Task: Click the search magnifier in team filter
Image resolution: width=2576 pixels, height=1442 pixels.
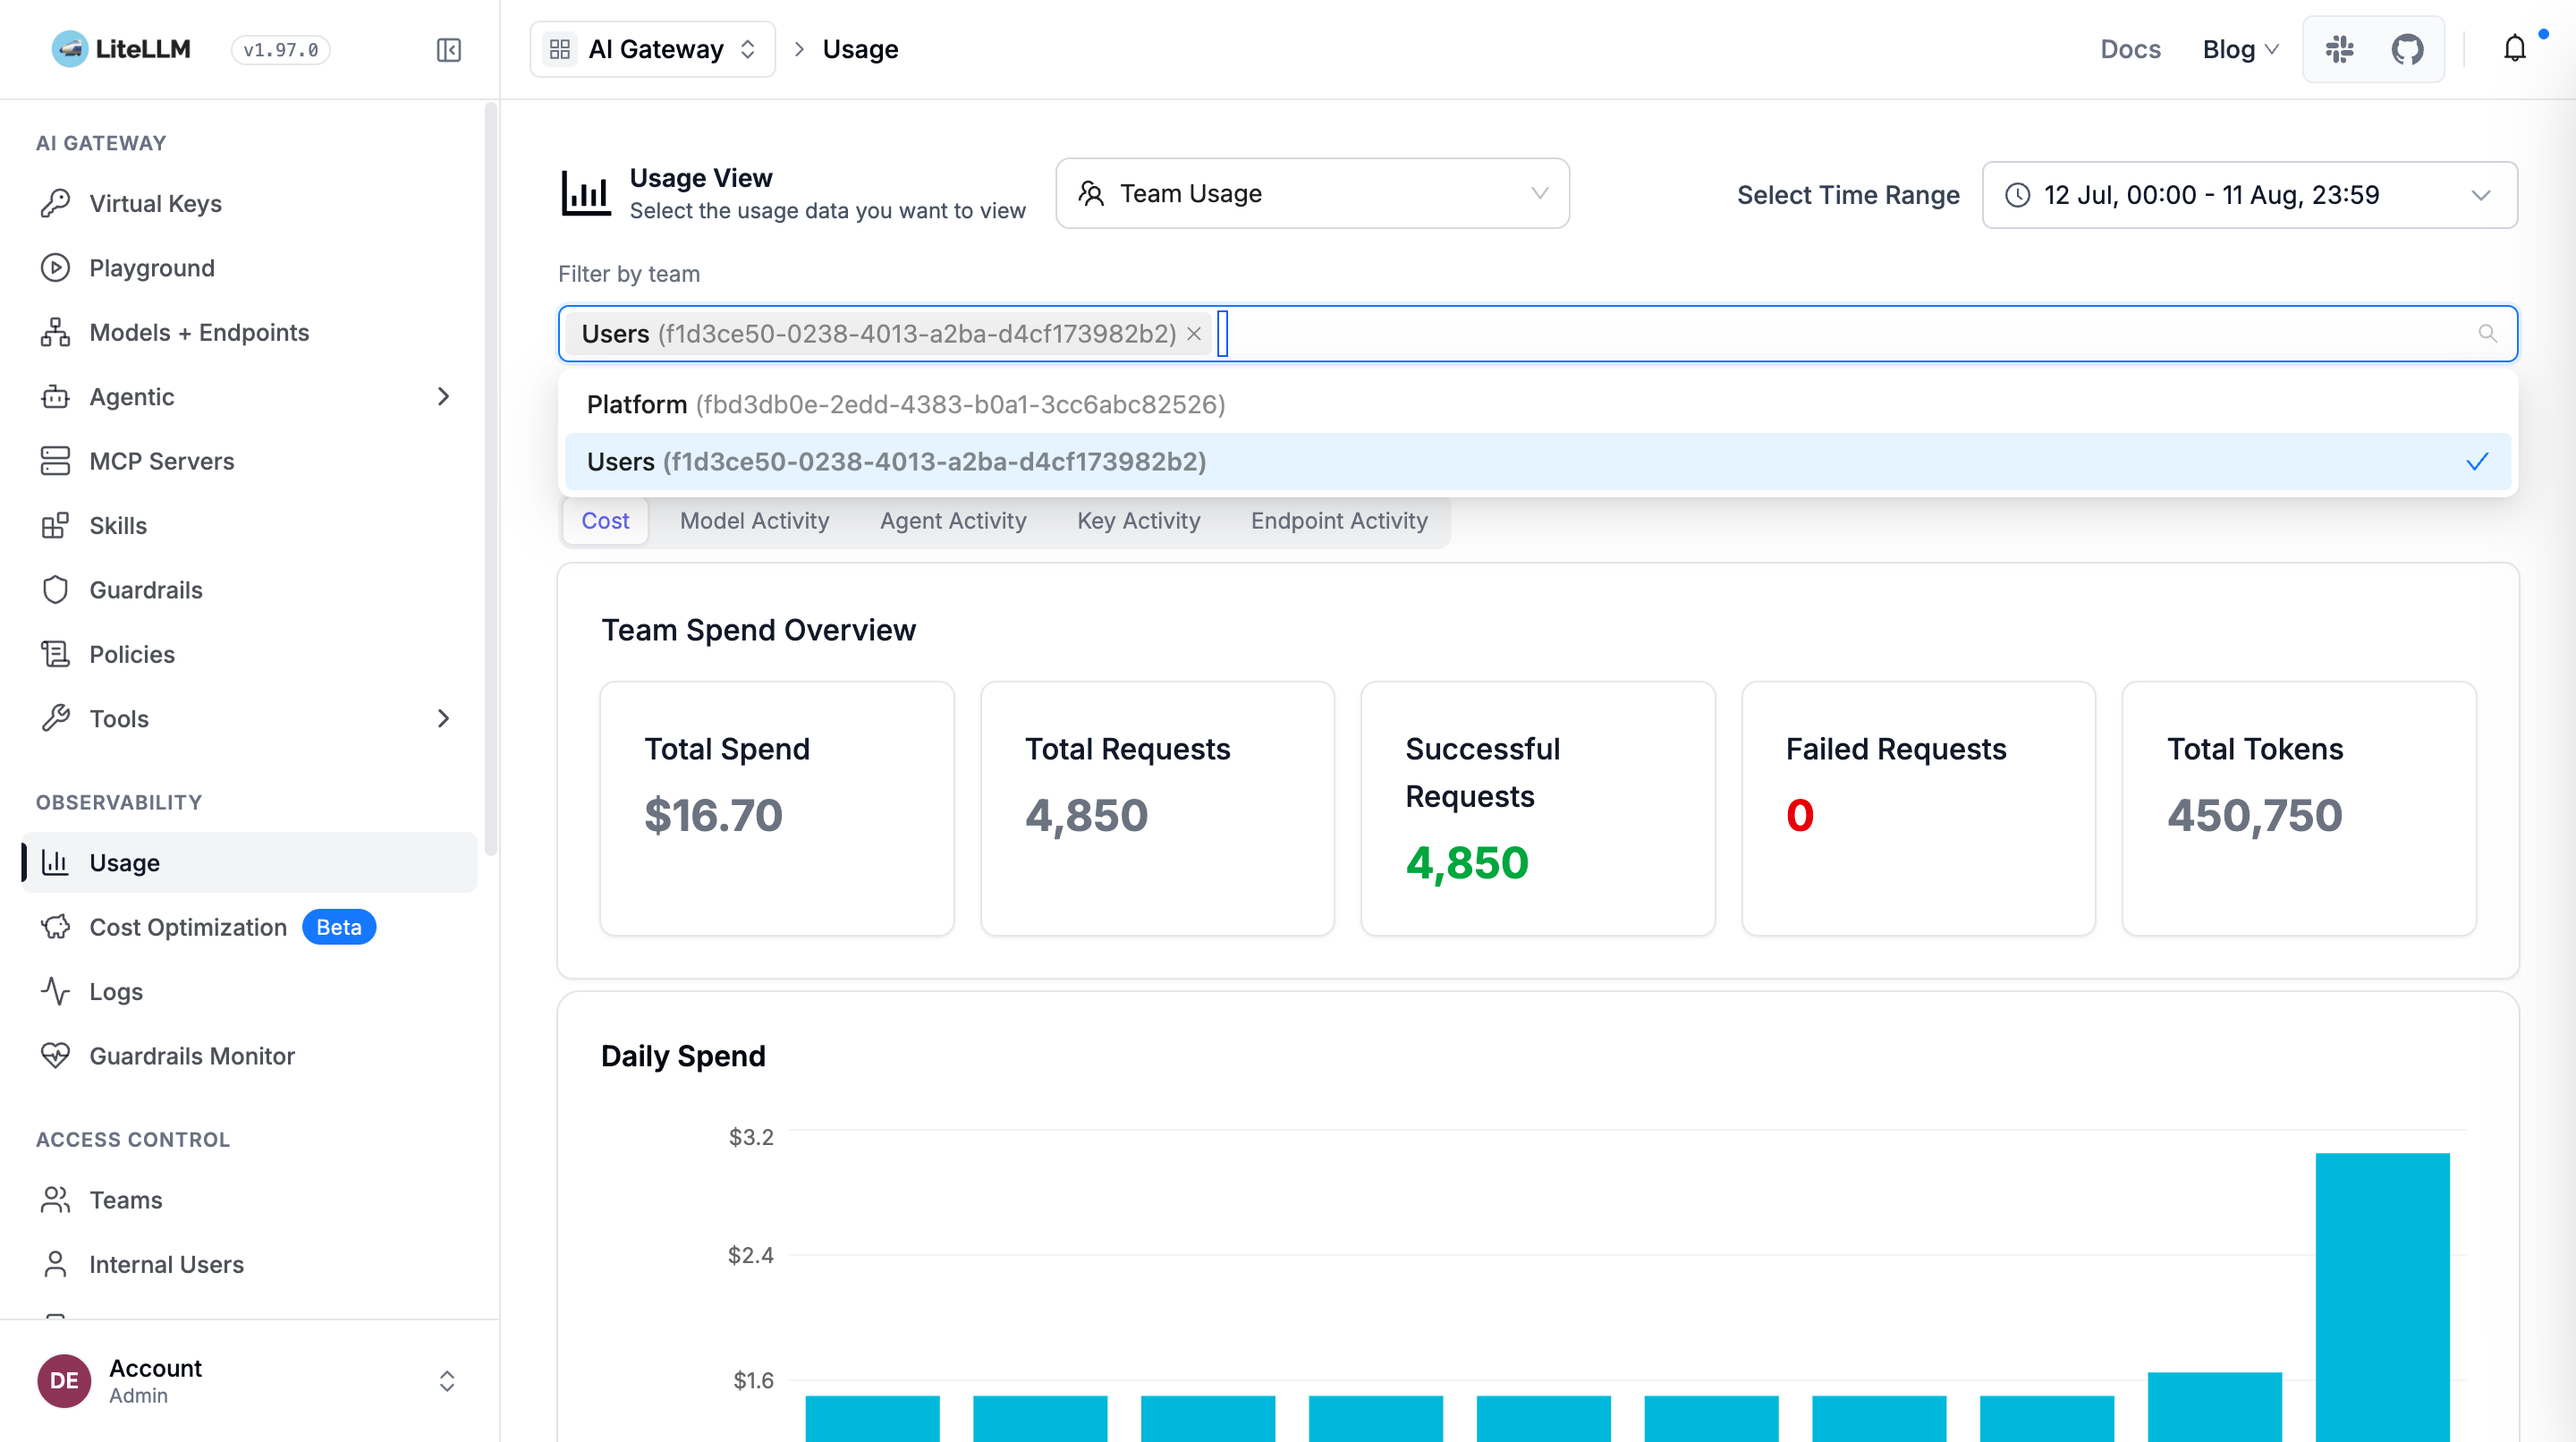Action: tap(2487, 334)
